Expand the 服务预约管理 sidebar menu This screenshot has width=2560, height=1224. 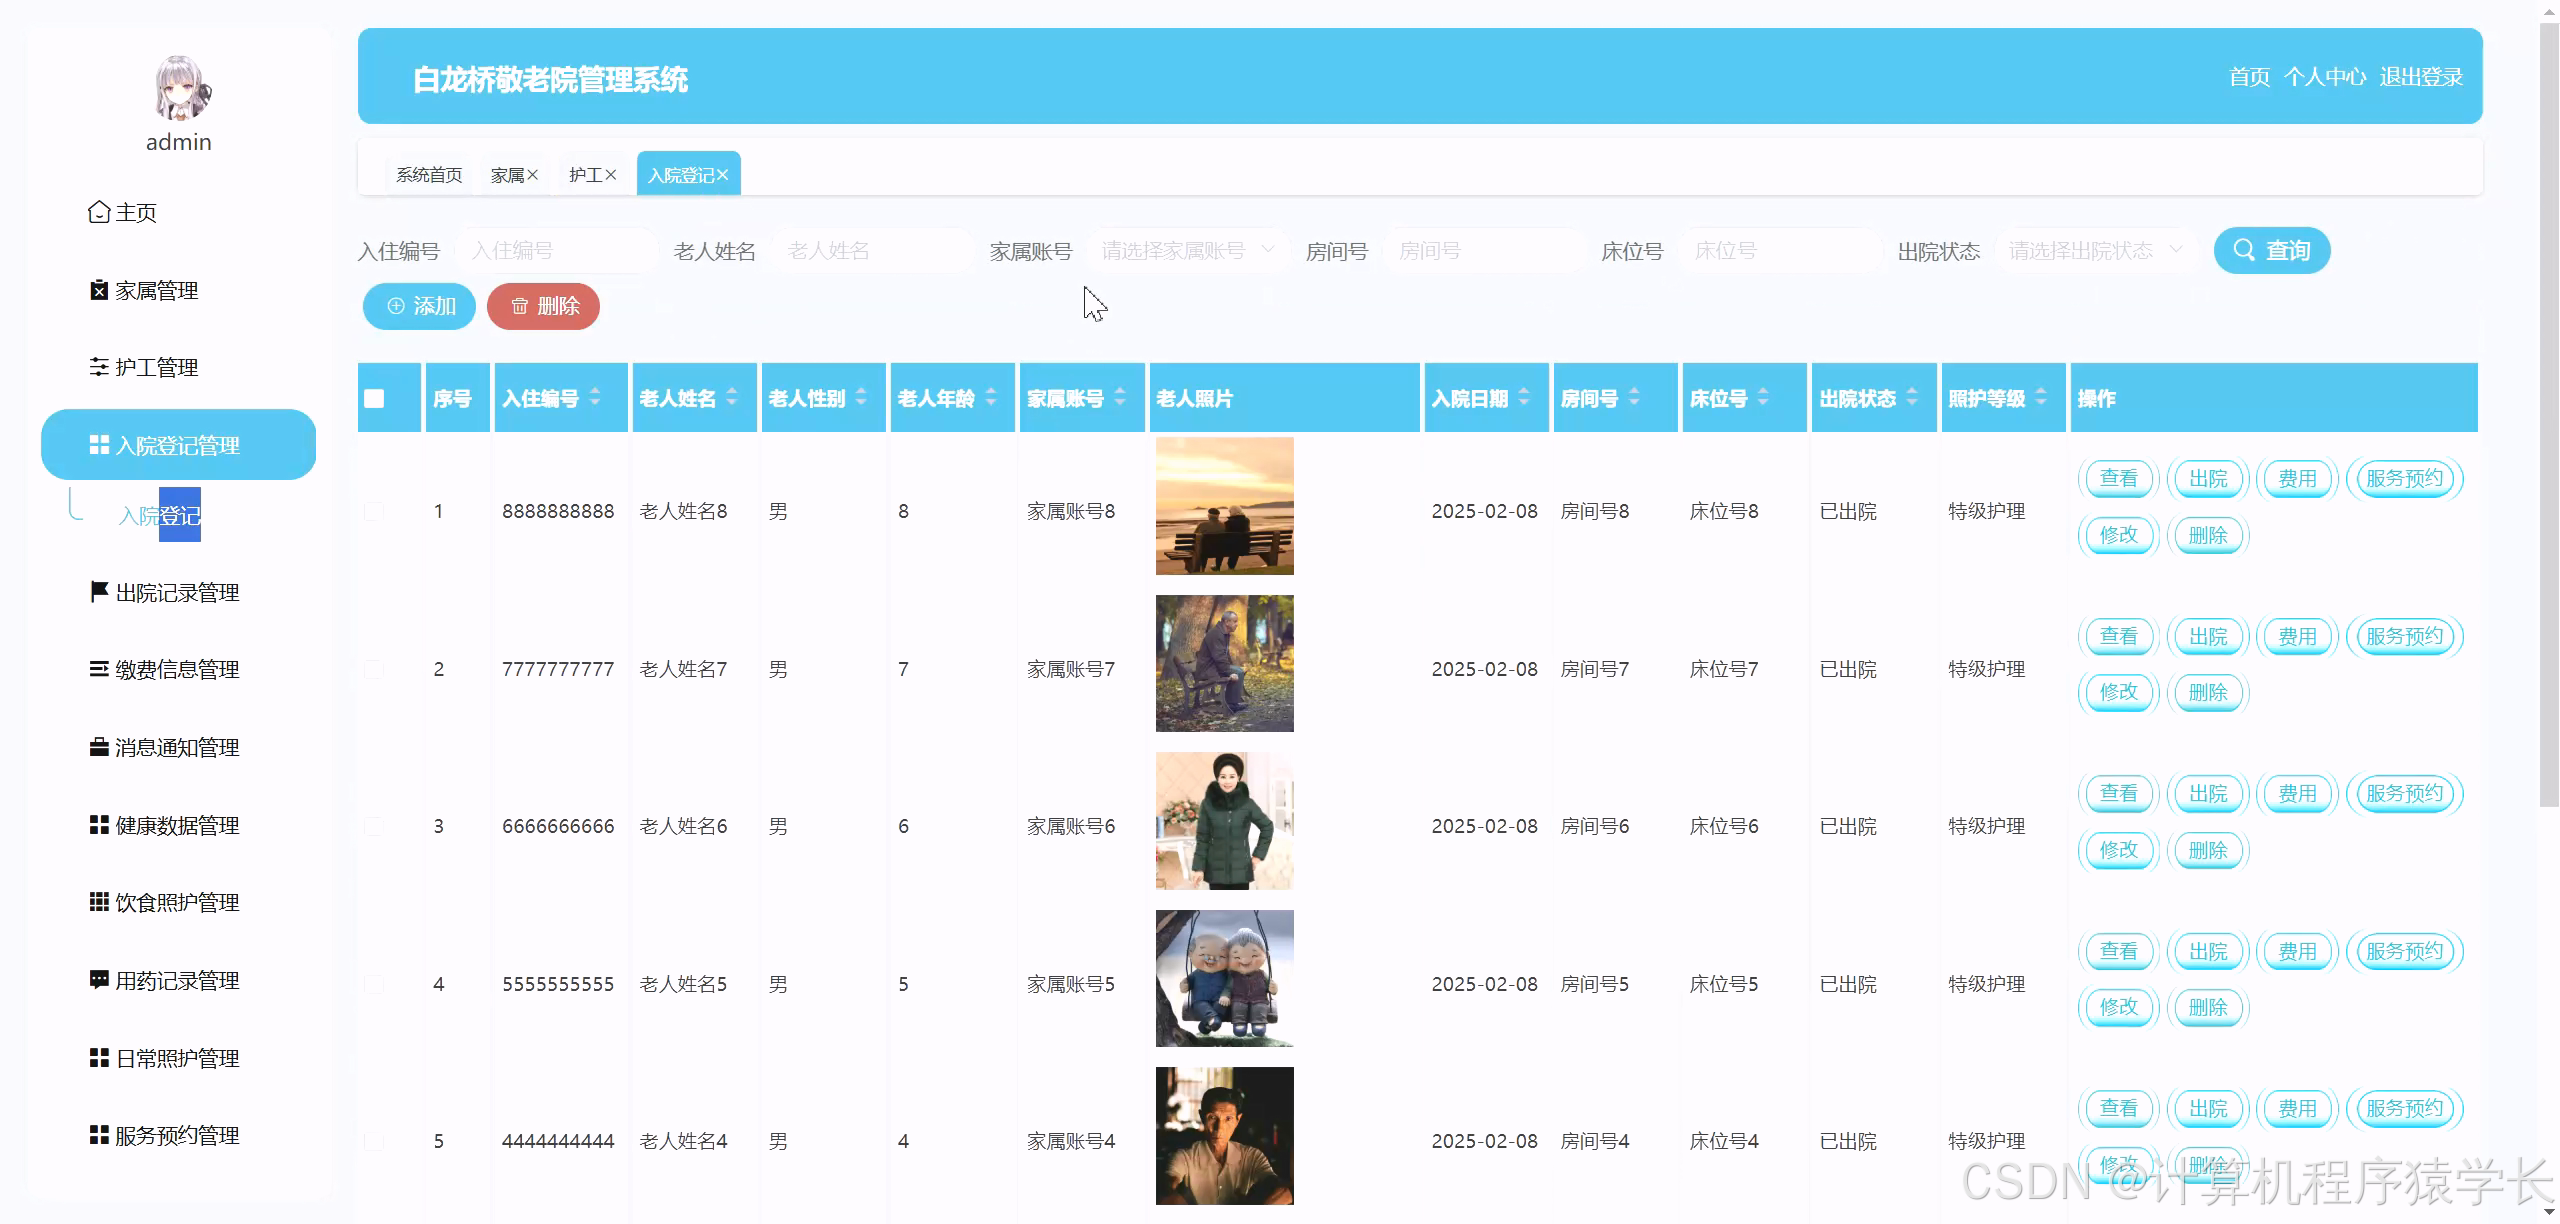tap(178, 1135)
